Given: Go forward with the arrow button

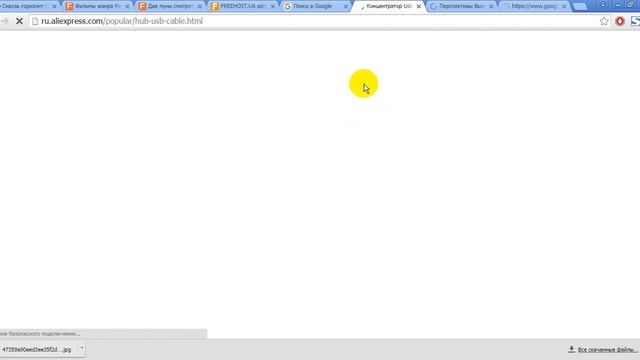Looking at the screenshot, I should coord(4,21).
